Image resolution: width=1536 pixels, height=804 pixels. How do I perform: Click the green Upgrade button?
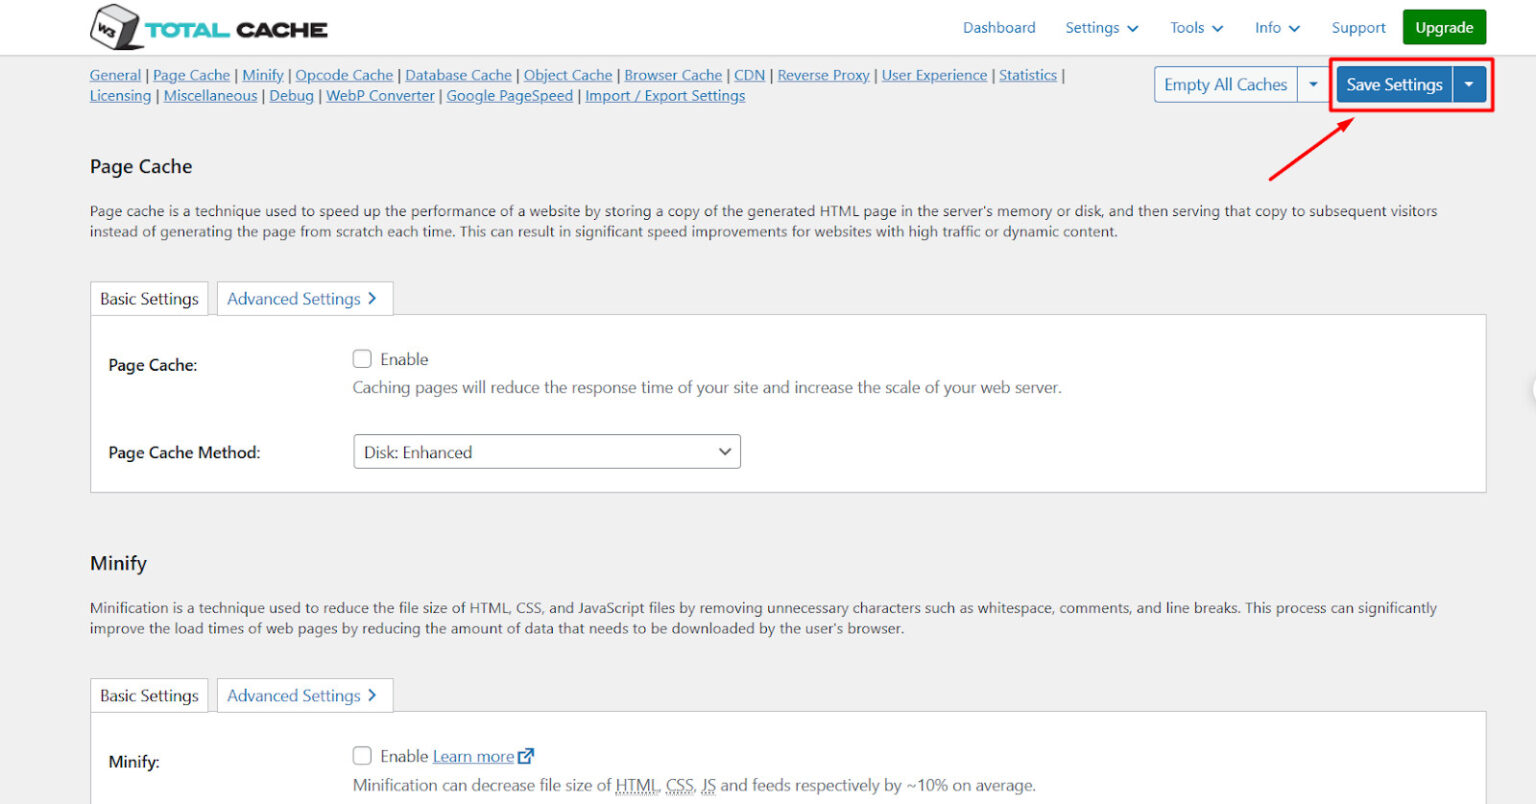[x=1444, y=28]
